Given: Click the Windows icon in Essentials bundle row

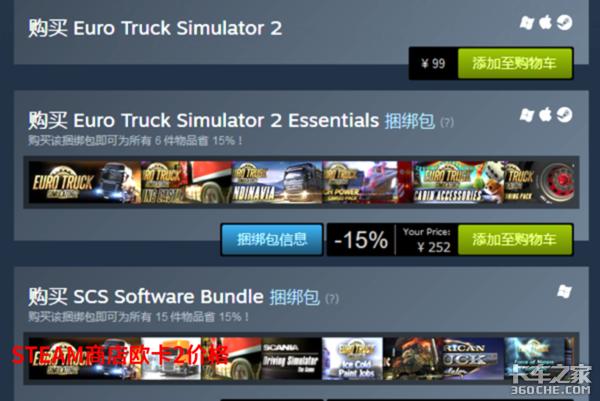Looking at the screenshot, I should coord(527,115).
